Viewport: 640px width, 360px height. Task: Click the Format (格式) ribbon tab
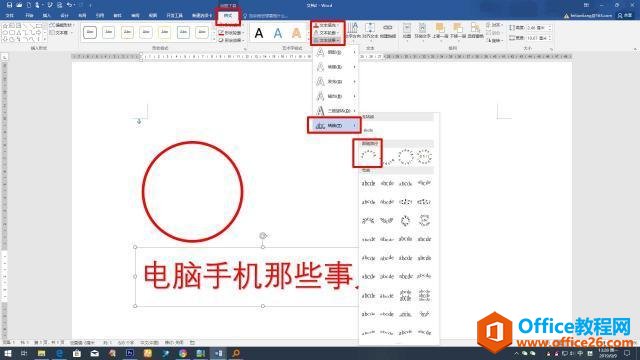tap(228, 16)
